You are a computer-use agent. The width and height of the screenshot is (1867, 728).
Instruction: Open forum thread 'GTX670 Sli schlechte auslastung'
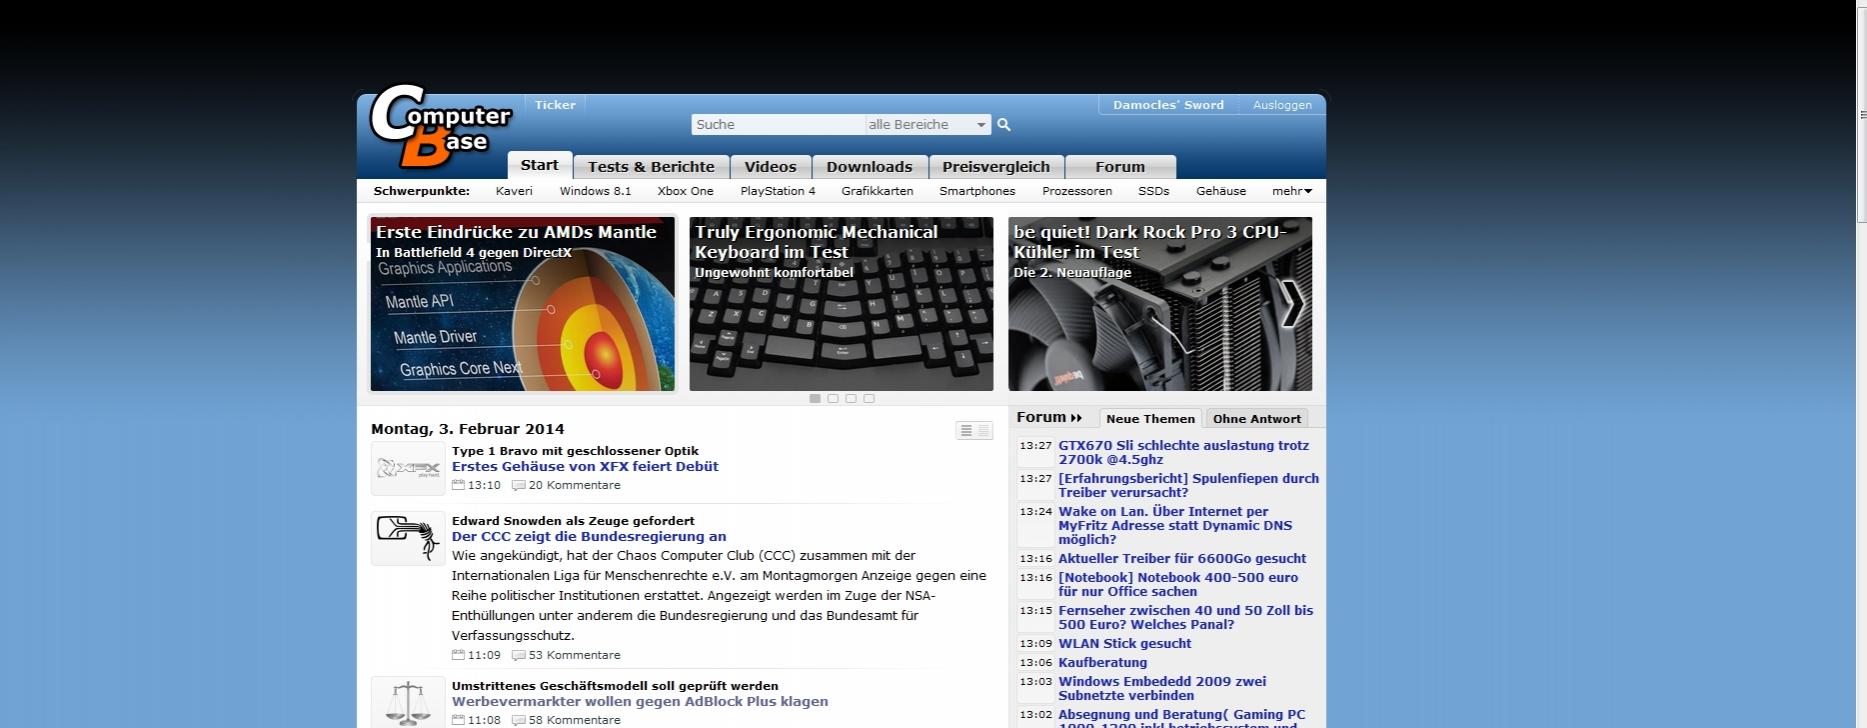click(1183, 452)
